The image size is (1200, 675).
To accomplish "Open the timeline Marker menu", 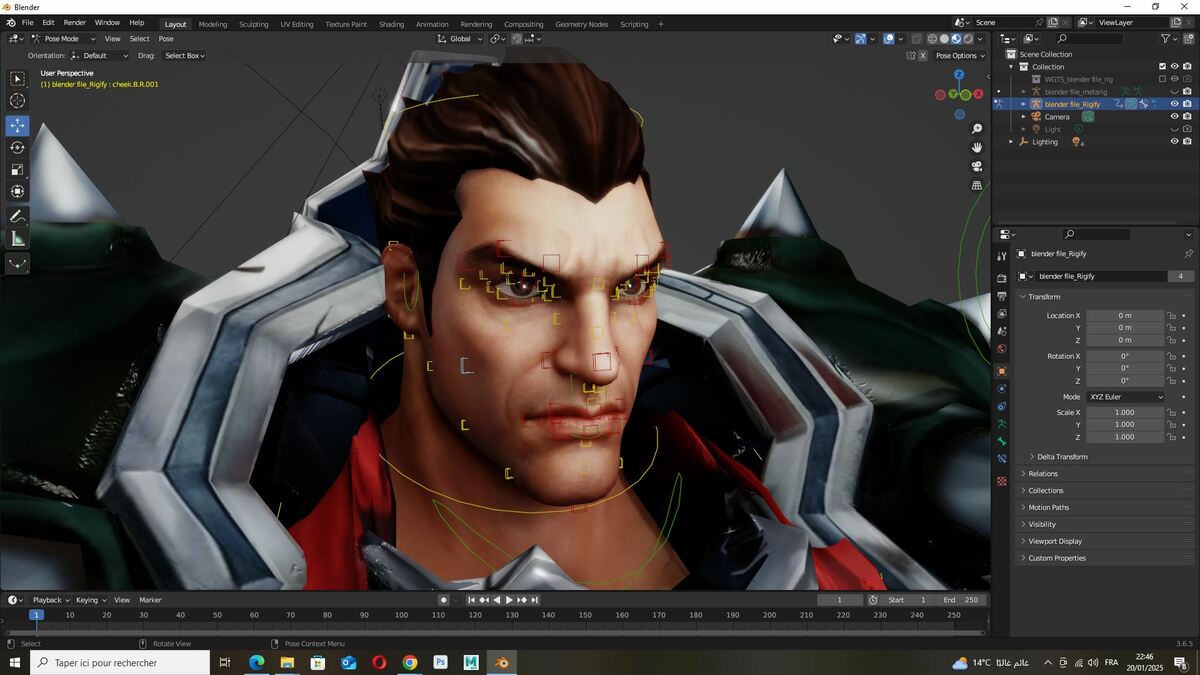I will coord(150,600).
